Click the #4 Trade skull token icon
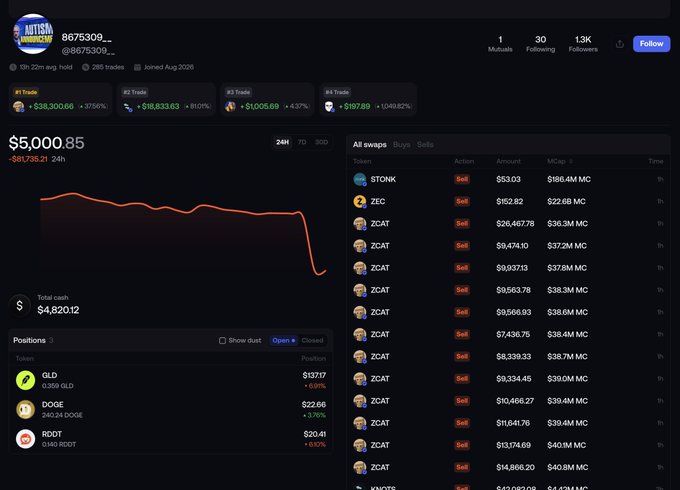The width and height of the screenshot is (680, 490). (x=329, y=106)
